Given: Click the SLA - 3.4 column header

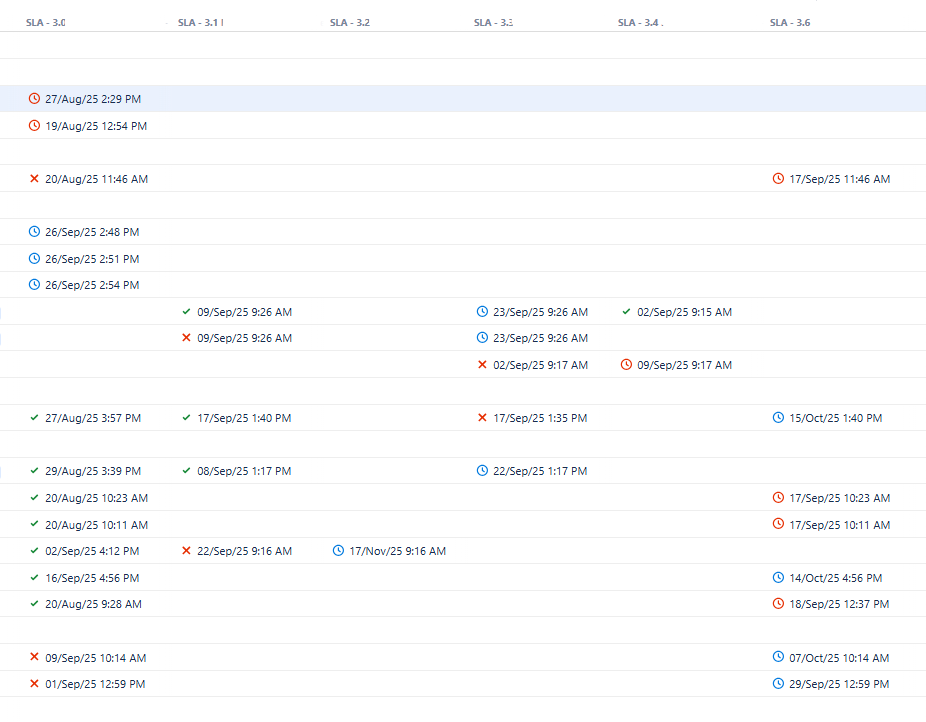Looking at the screenshot, I should point(639,22).
